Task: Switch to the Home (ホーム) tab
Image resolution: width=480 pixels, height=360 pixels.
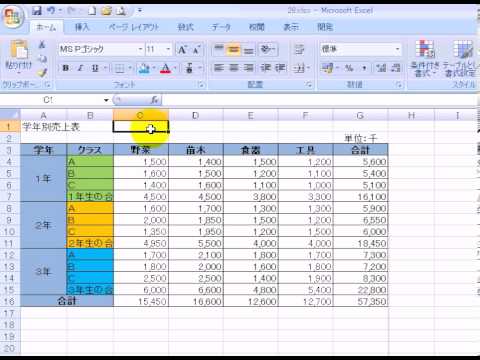Action: 46,27
